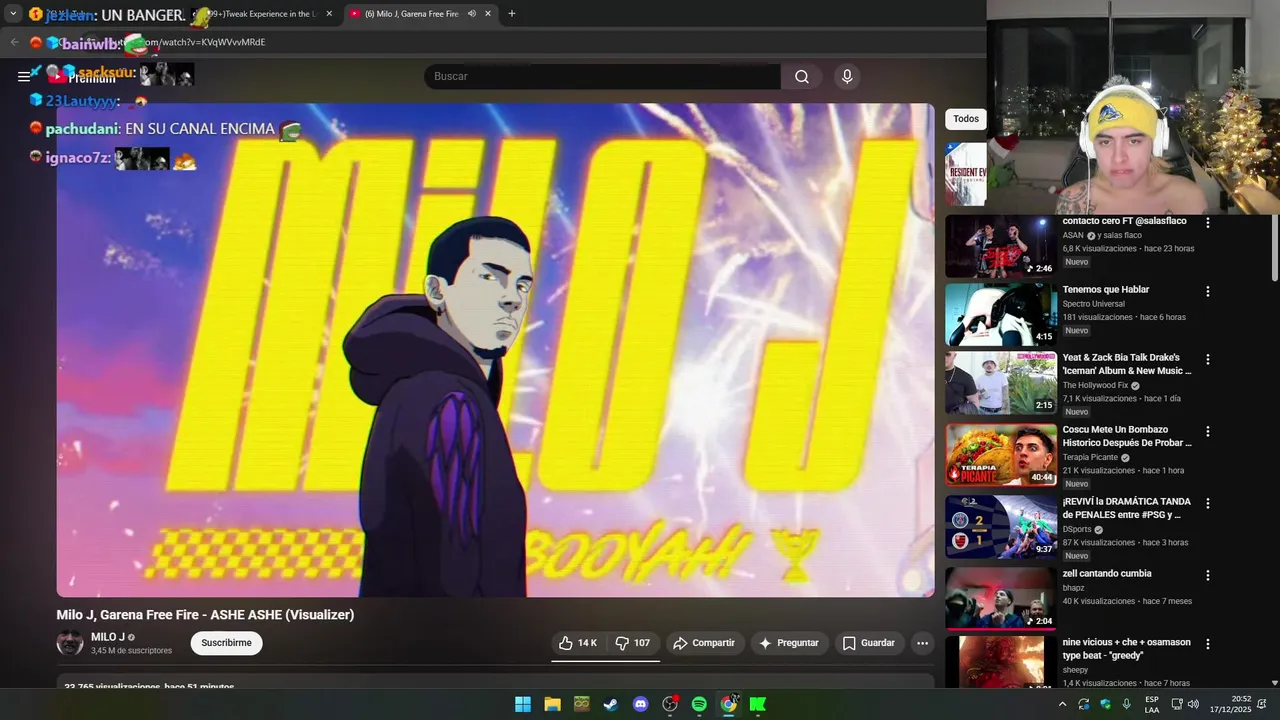Viewport: 1280px width, 720px height.
Task: Go back with the browser back arrow
Action: (14, 42)
